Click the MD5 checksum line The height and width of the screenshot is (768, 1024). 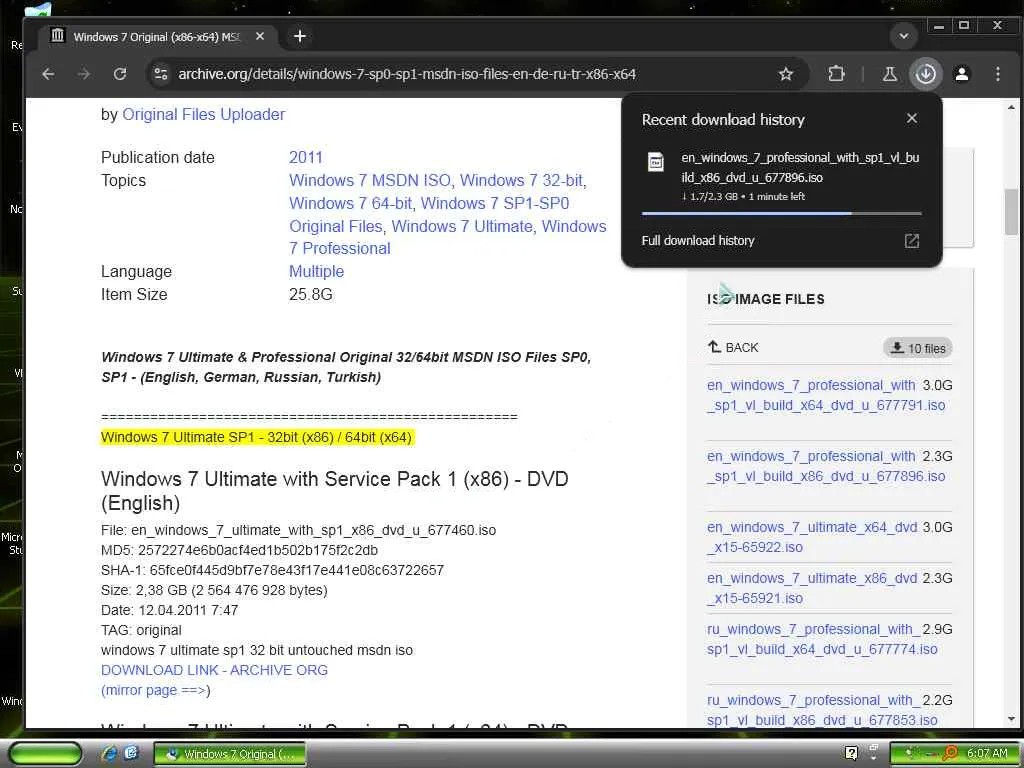tap(239, 550)
